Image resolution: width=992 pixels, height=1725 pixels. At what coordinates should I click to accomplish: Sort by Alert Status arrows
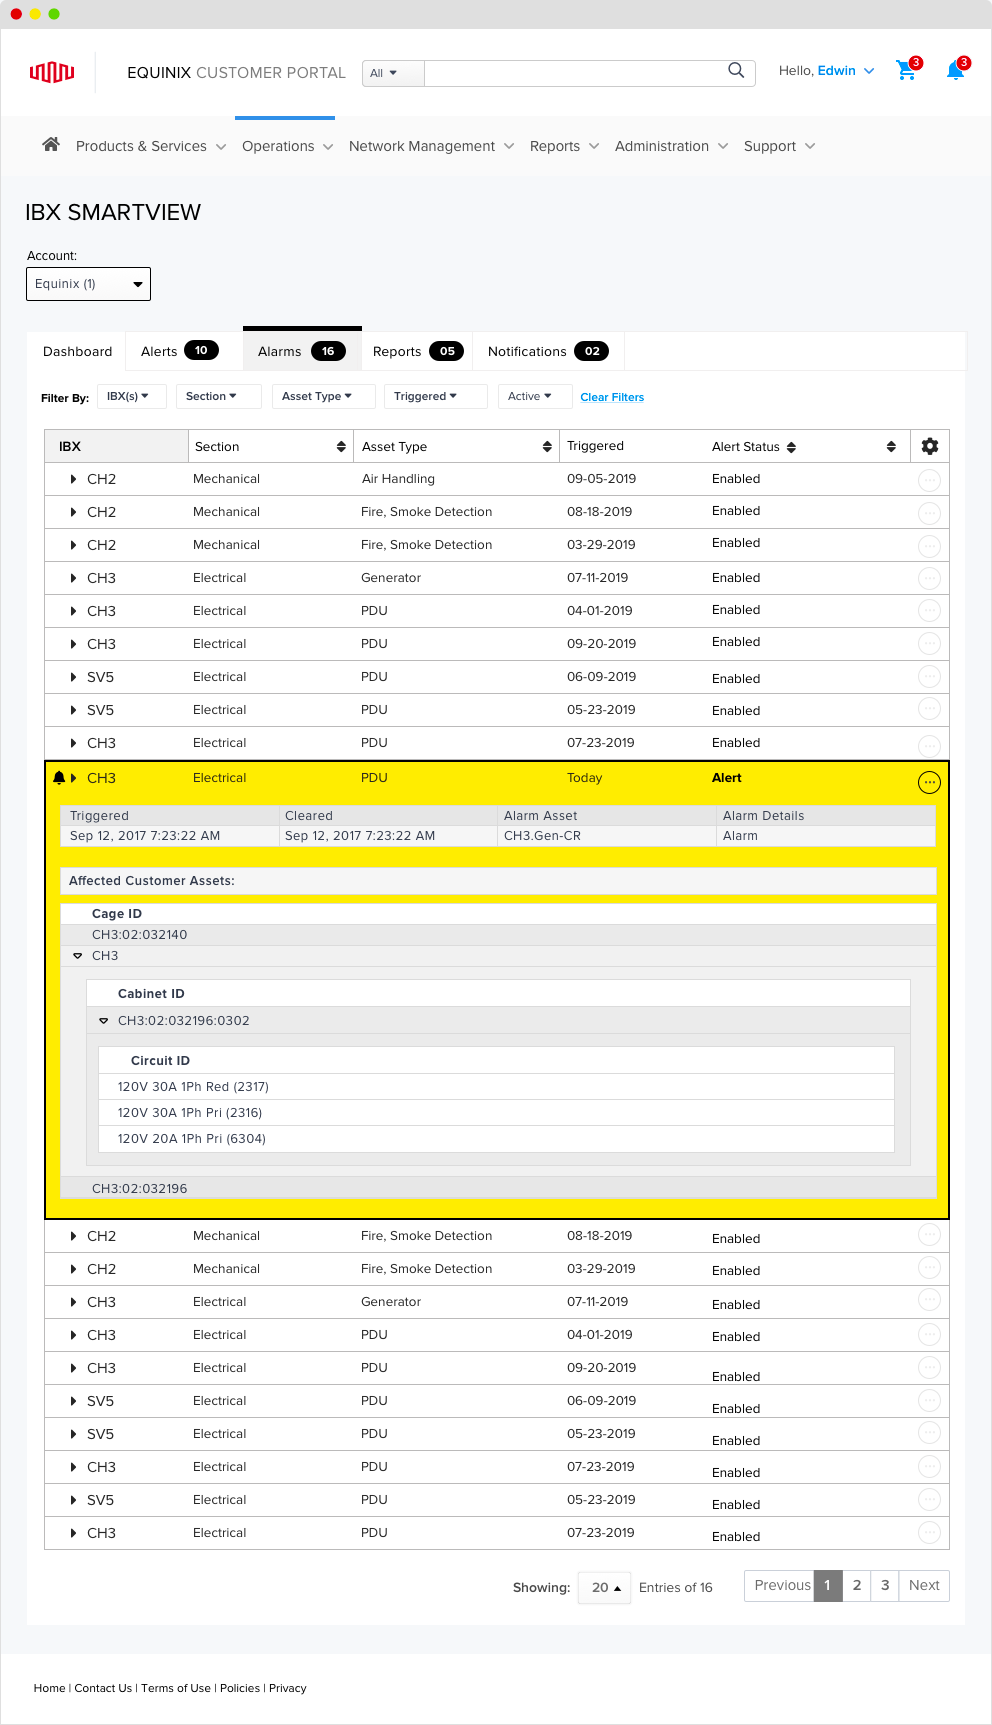791,447
